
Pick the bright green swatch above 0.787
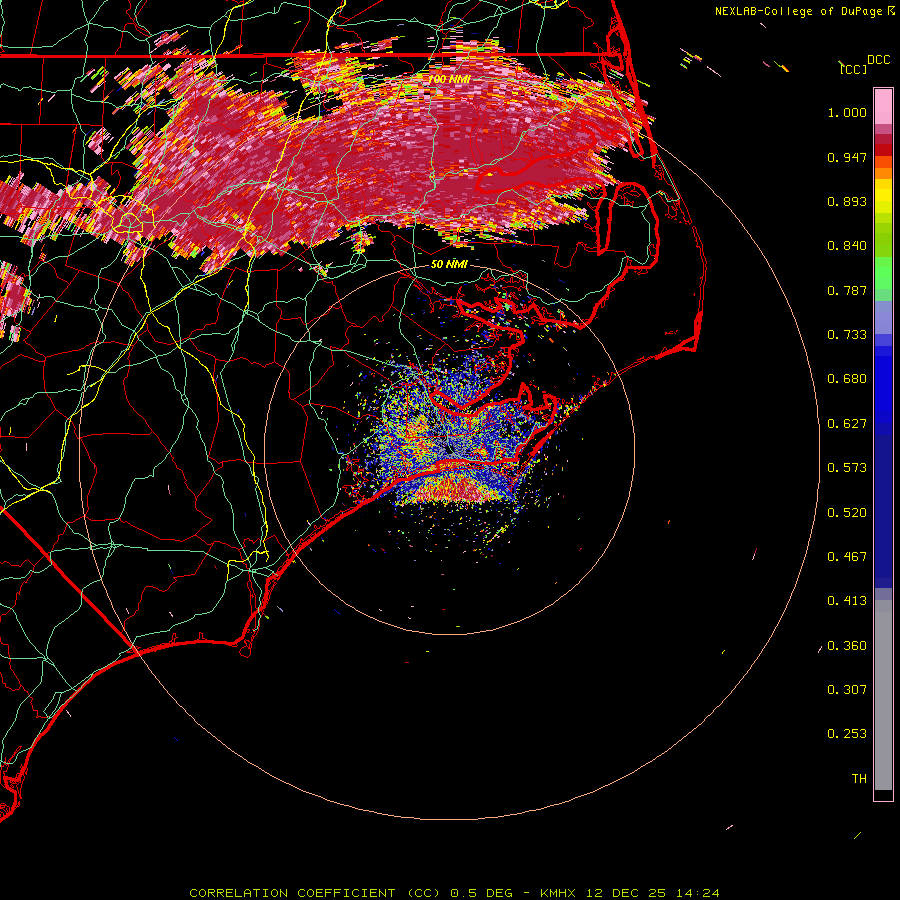click(883, 273)
